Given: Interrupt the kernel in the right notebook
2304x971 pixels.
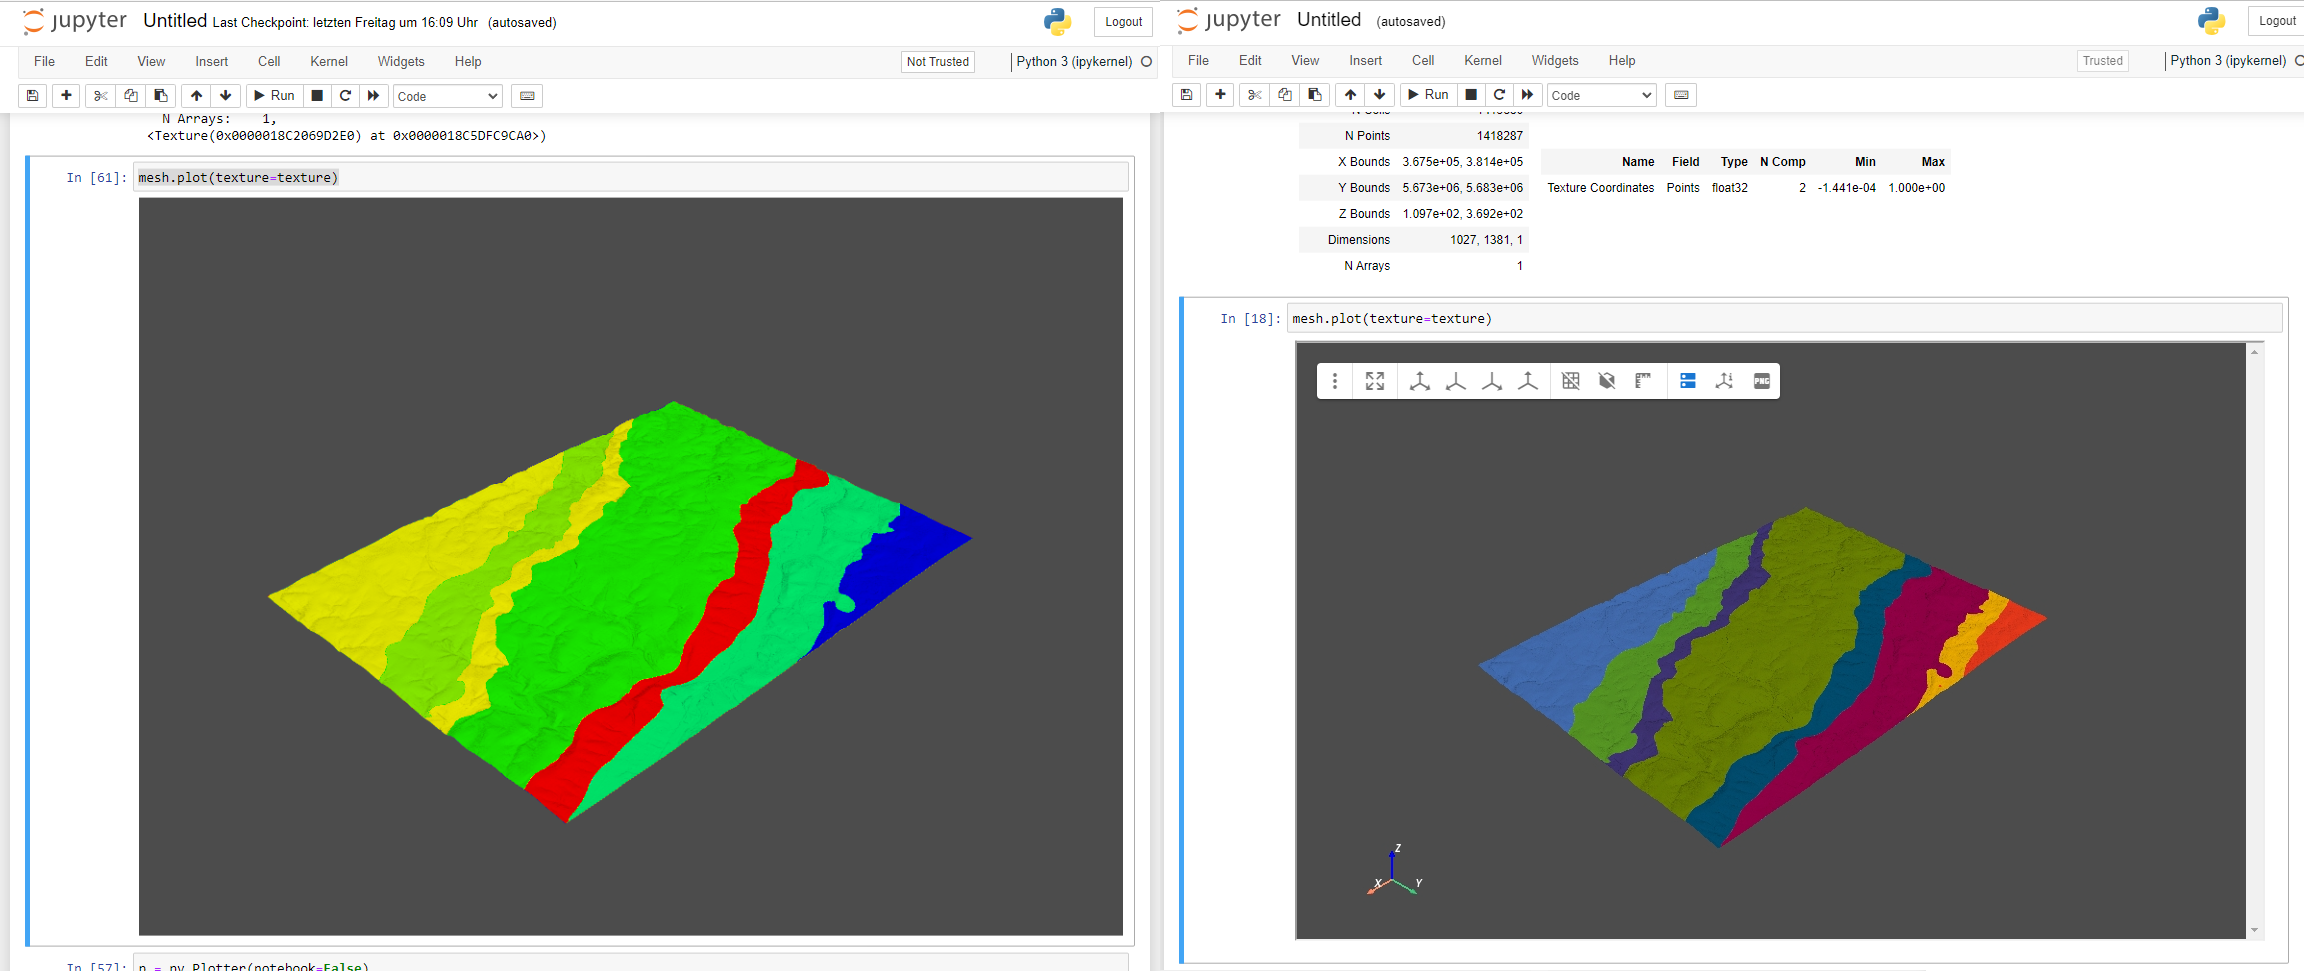Looking at the screenshot, I should (1471, 95).
